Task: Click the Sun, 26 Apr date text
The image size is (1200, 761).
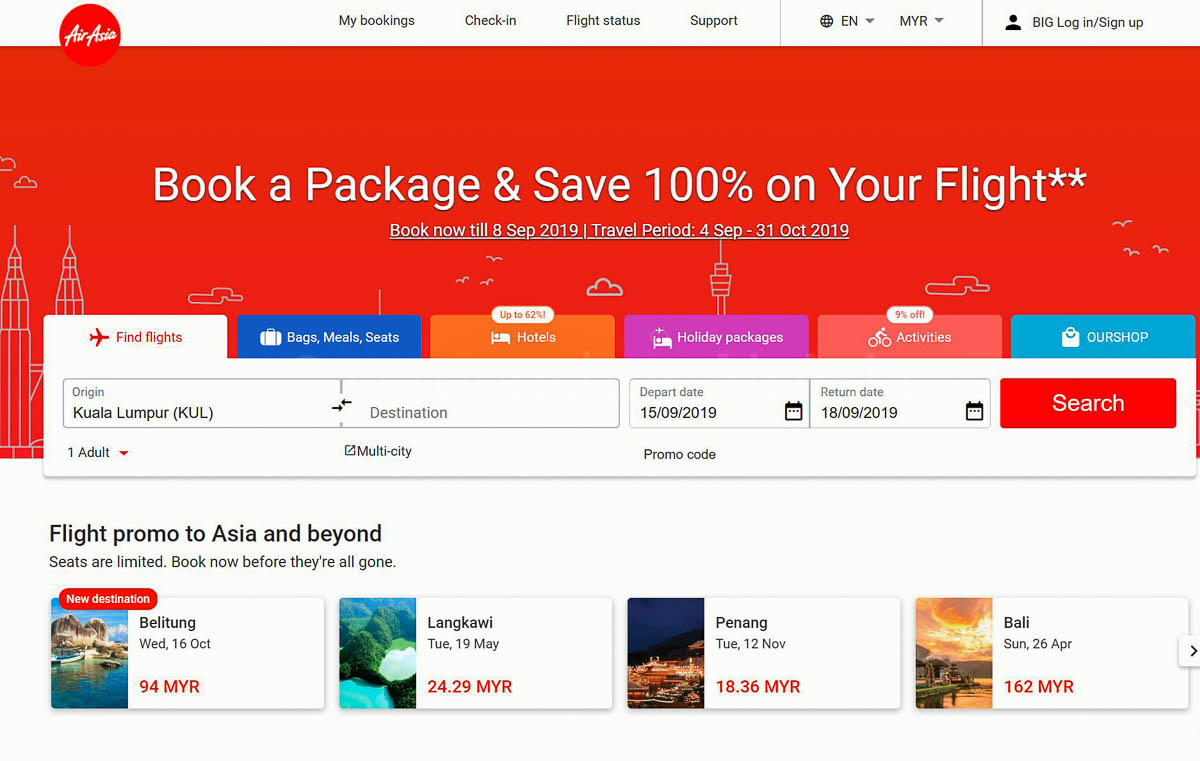Action: [x=1038, y=644]
